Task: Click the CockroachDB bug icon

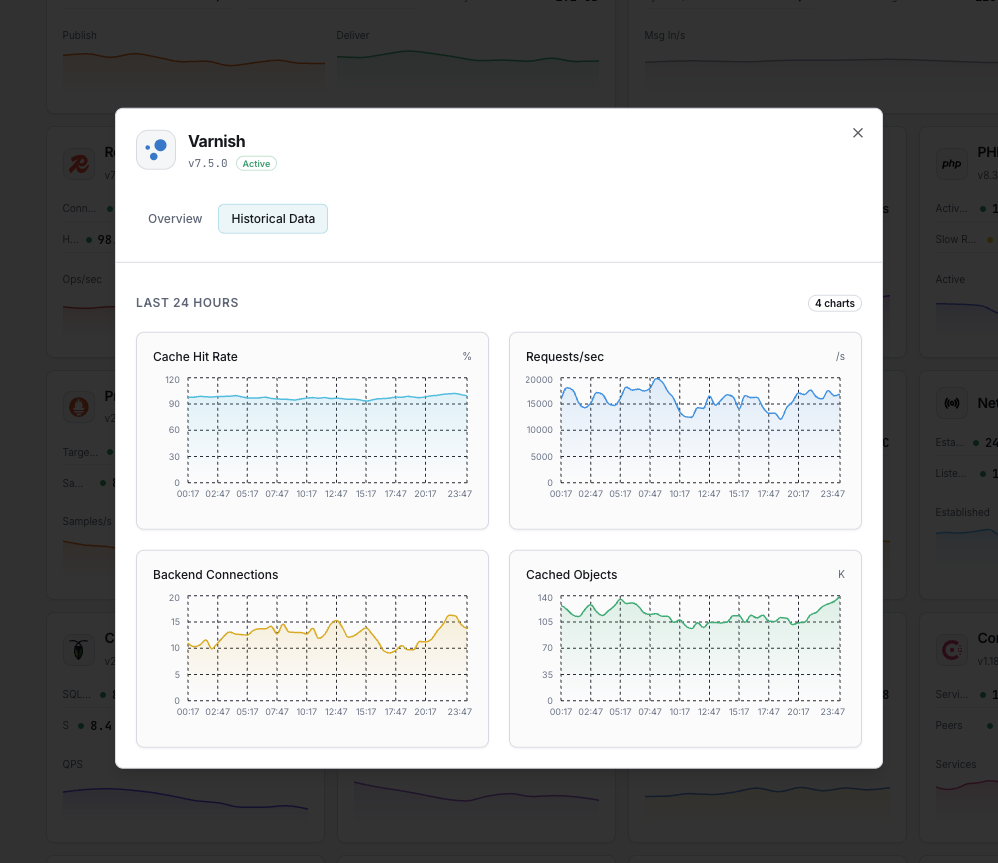Action: click(79, 648)
